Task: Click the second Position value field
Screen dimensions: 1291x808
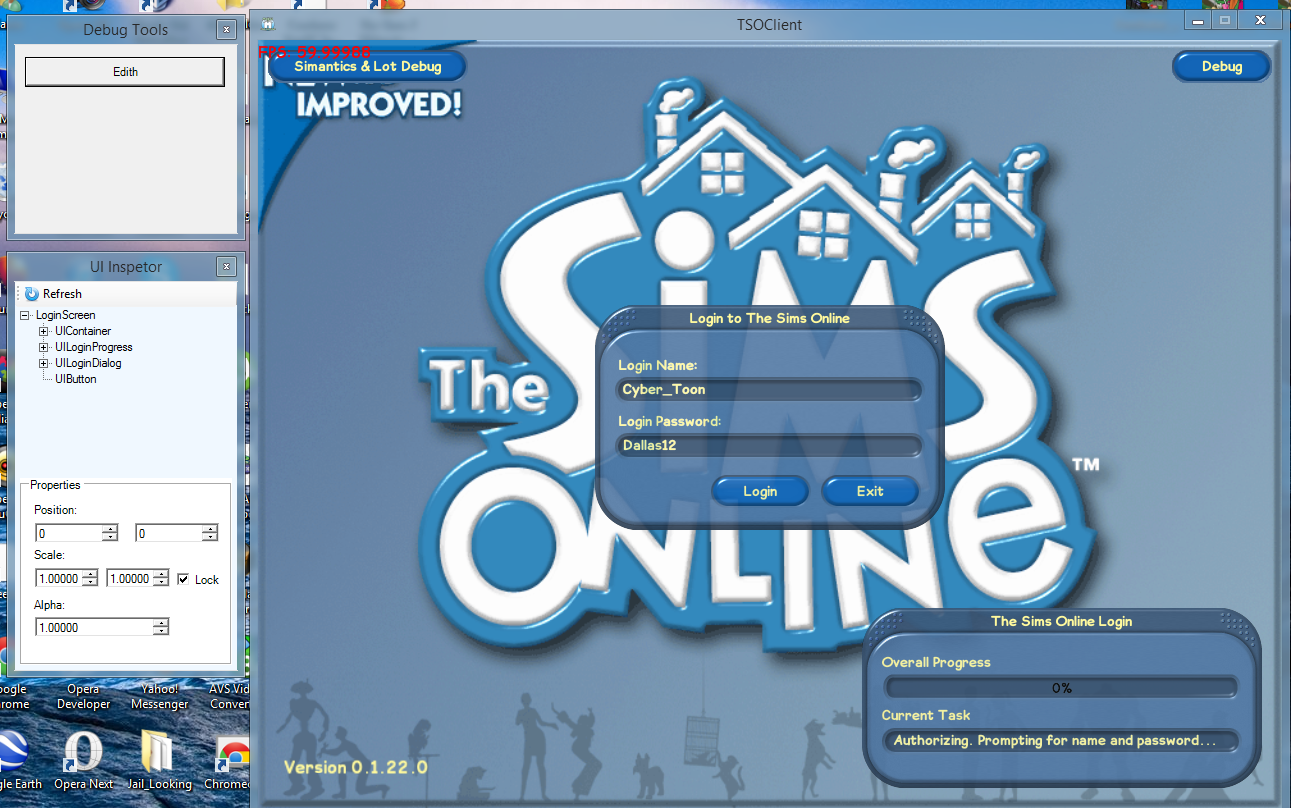Action: pyautogui.click(x=168, y=533)
